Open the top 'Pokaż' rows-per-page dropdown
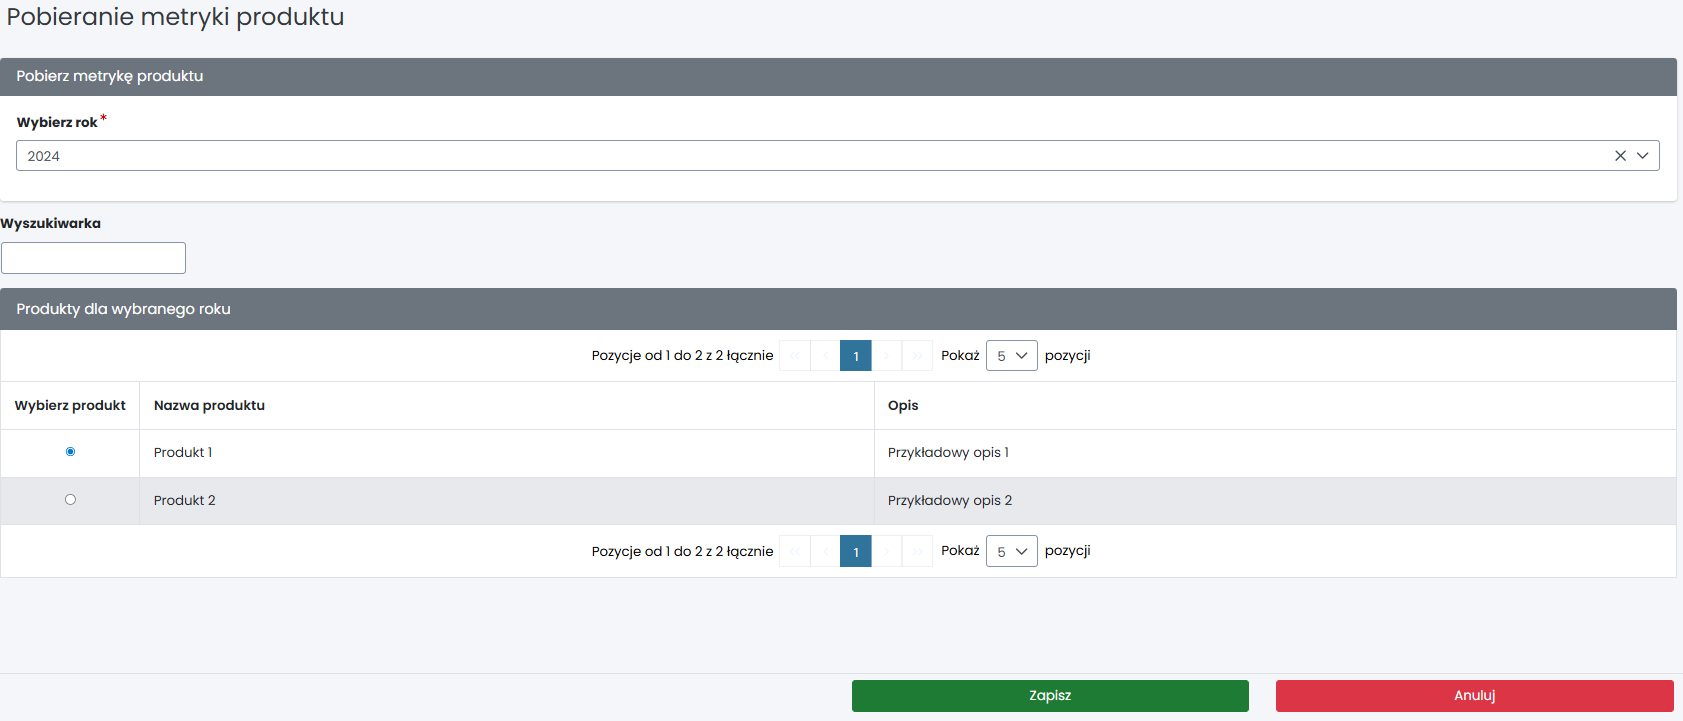The height and width of the screenshot is (721, 1683). pyautogui.click(x=1012, y=356)
